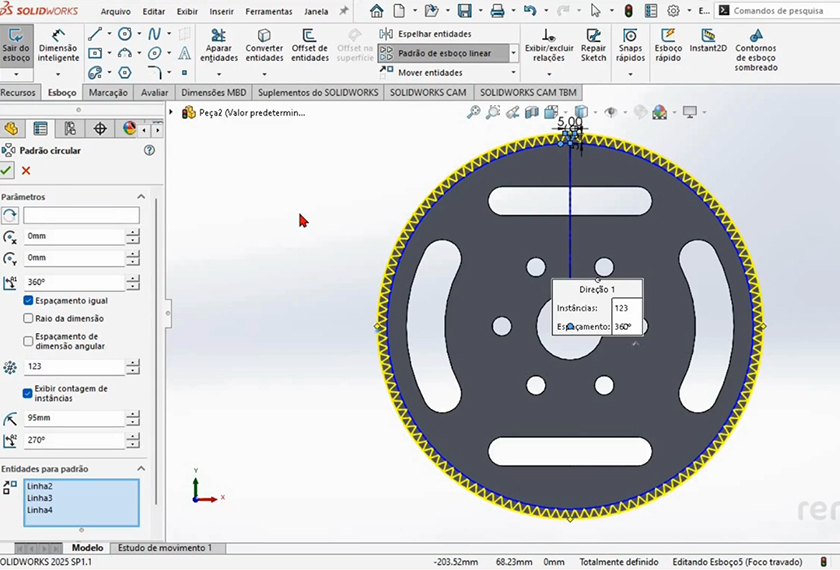This screenshot has width=840, height=570.
Task: Click the Repair Sketch tool
Action: pos(593,46)
